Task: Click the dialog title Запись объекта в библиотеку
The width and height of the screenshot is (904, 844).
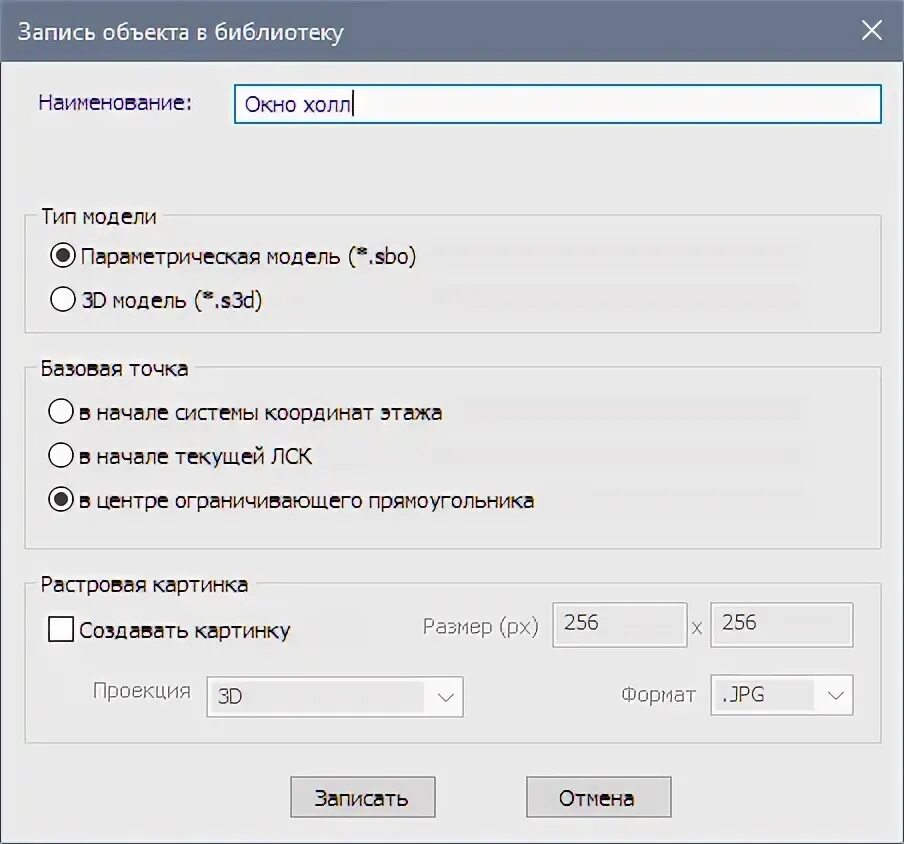Action: pyautogui.click(x=180, y=32)
